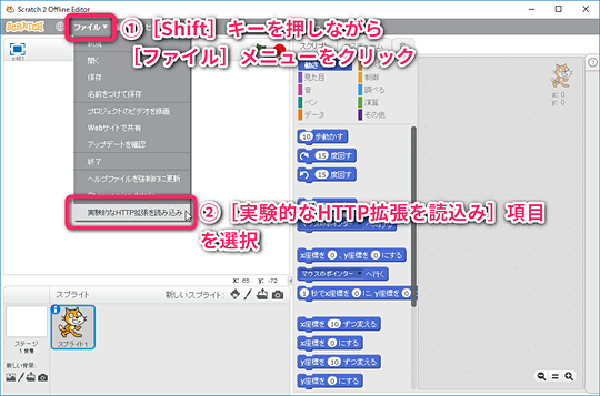Select 名前をつけて保存 menu entry

(x=114, y=94)
